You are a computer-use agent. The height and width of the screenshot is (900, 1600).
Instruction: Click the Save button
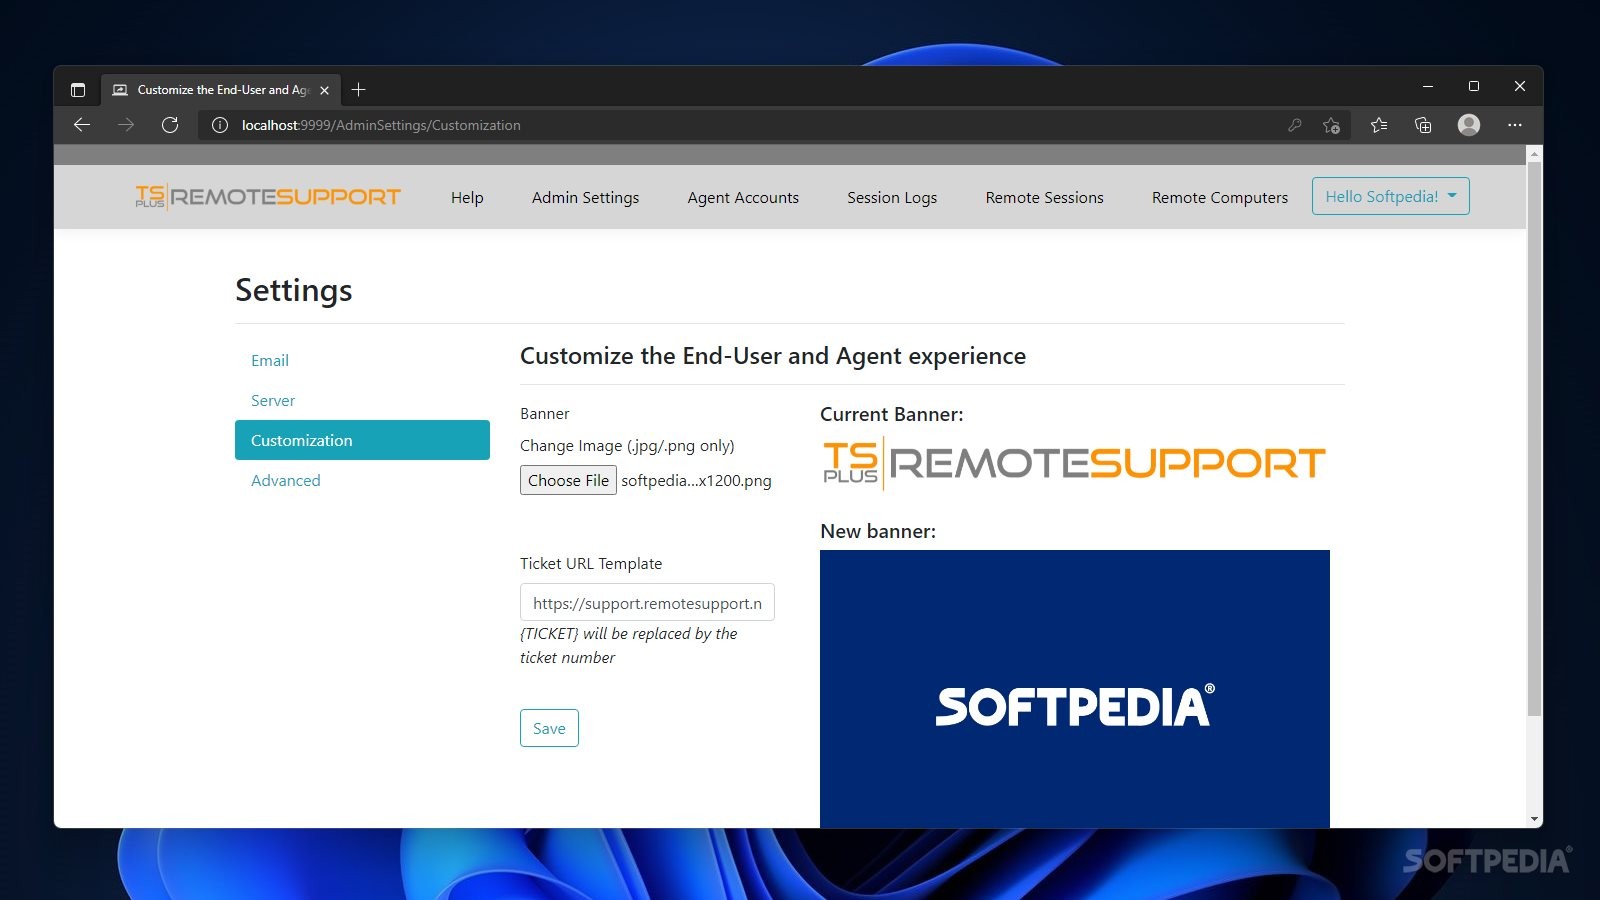(x=549, y=728)
